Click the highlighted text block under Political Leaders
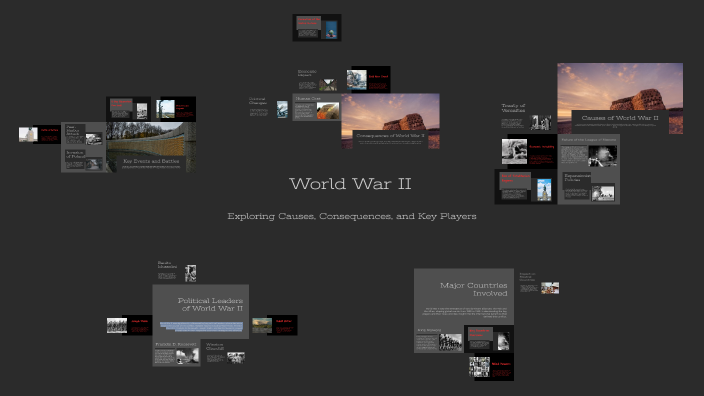The width and height of the screenshot is (704, 396). [201, 326]
